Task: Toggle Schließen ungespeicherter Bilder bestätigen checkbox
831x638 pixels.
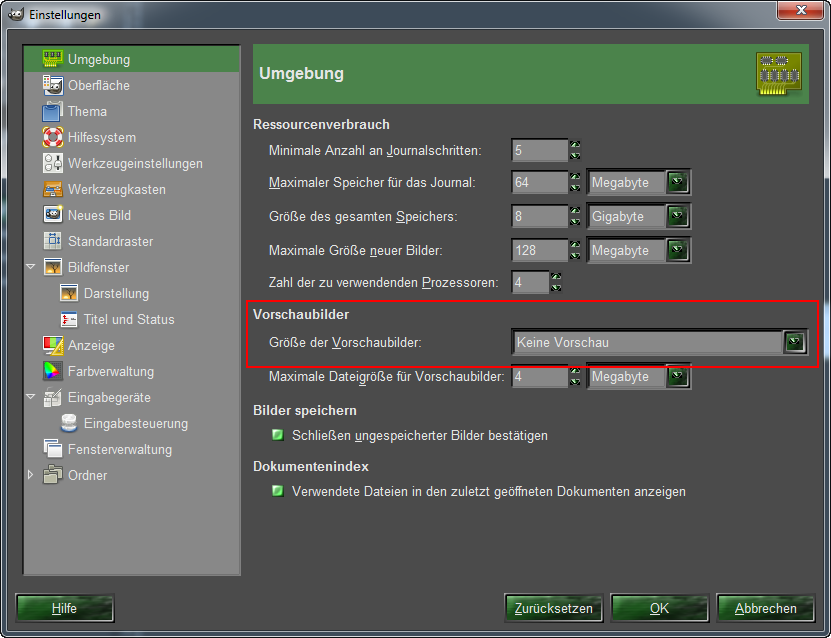Action: point(278,436)
